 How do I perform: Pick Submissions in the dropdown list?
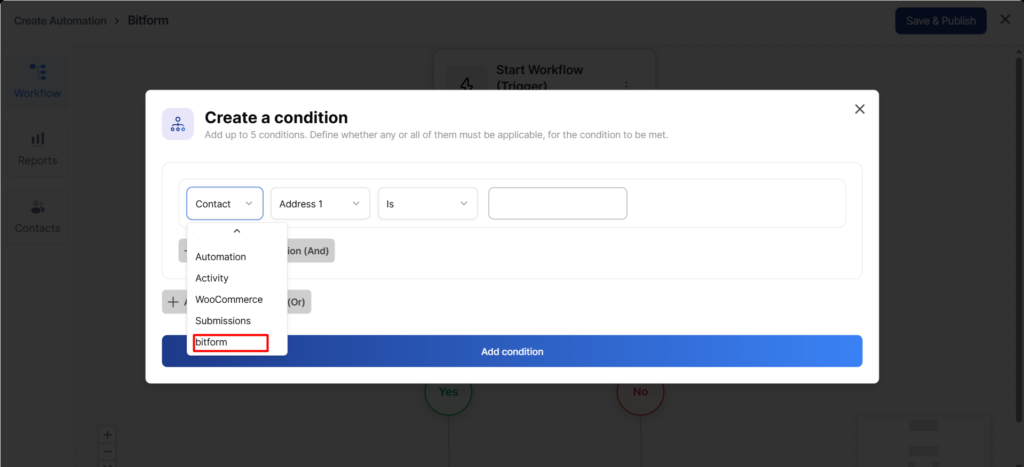click(223, 320)
